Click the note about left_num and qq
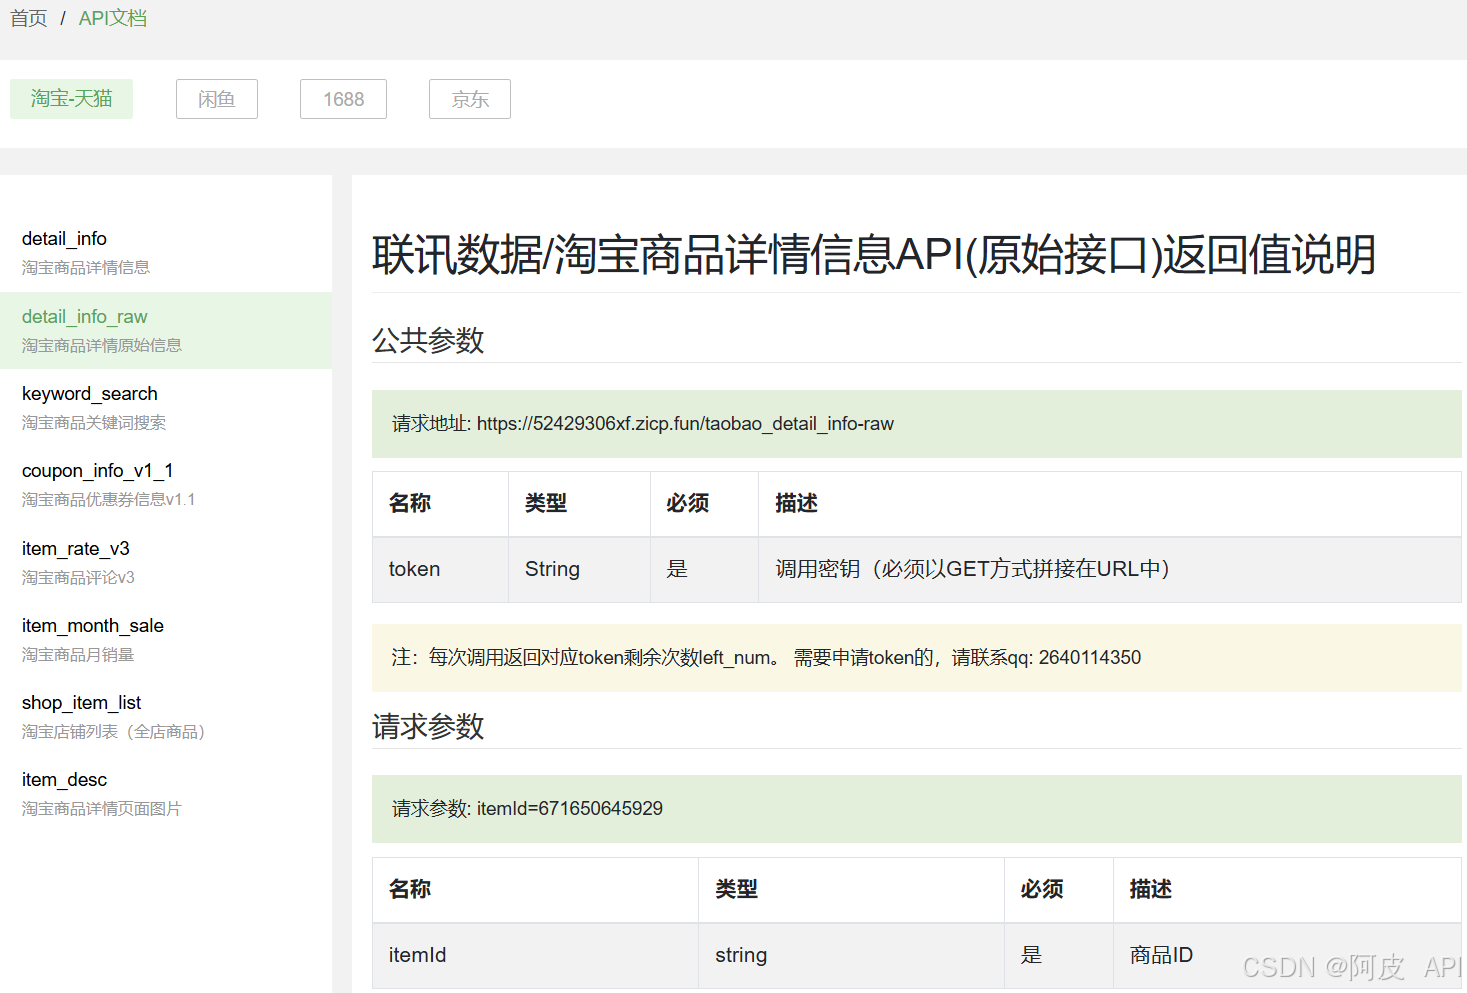This screenshot has width=1467, height=993. point(917,658)
